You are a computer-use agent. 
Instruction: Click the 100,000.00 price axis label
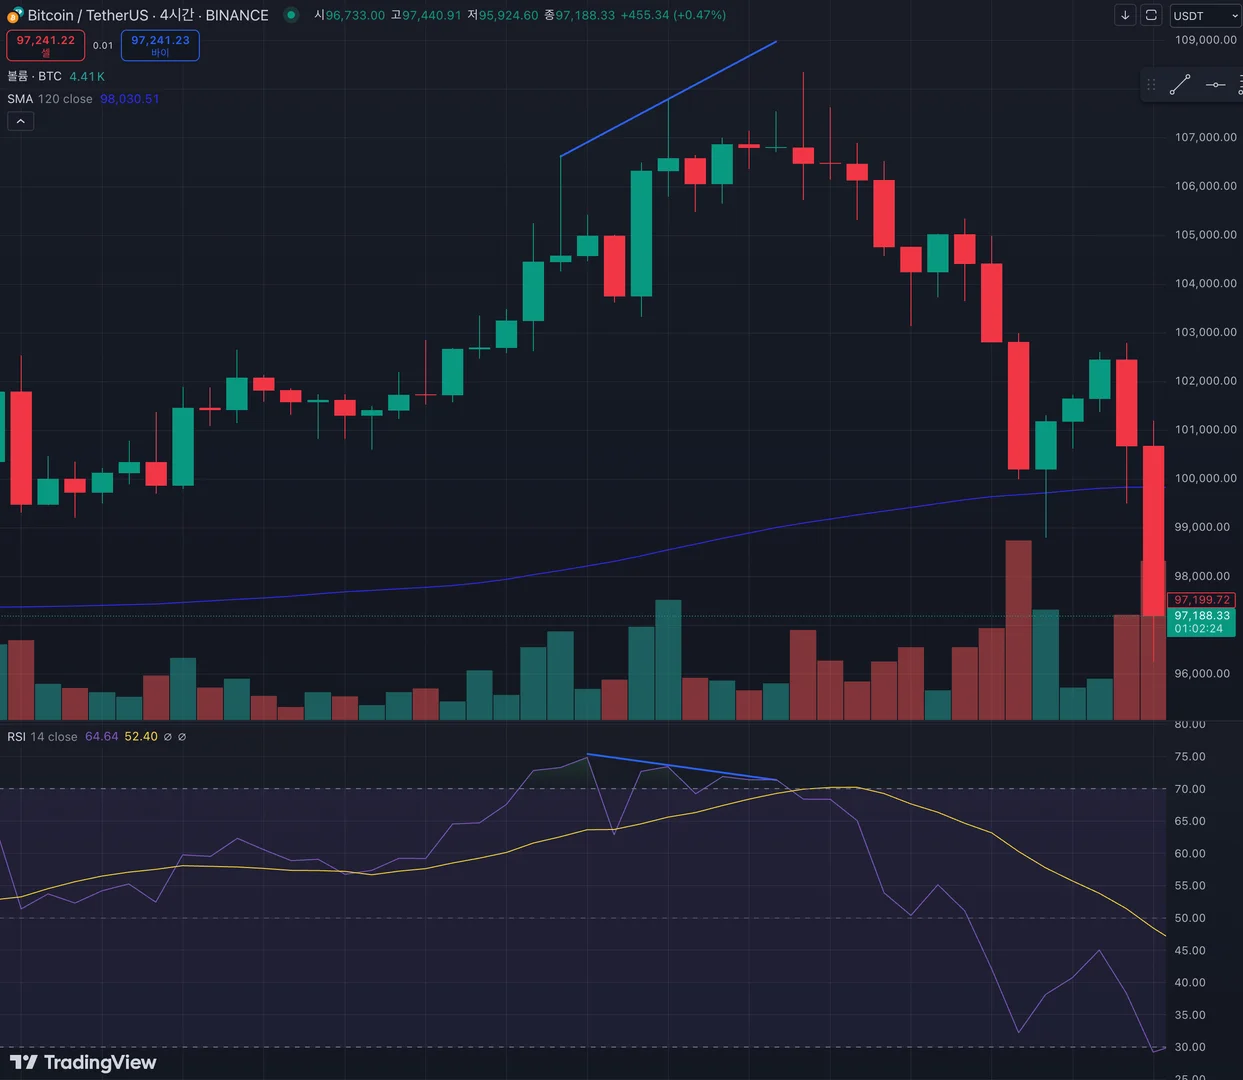click(x=1205, y=478)
